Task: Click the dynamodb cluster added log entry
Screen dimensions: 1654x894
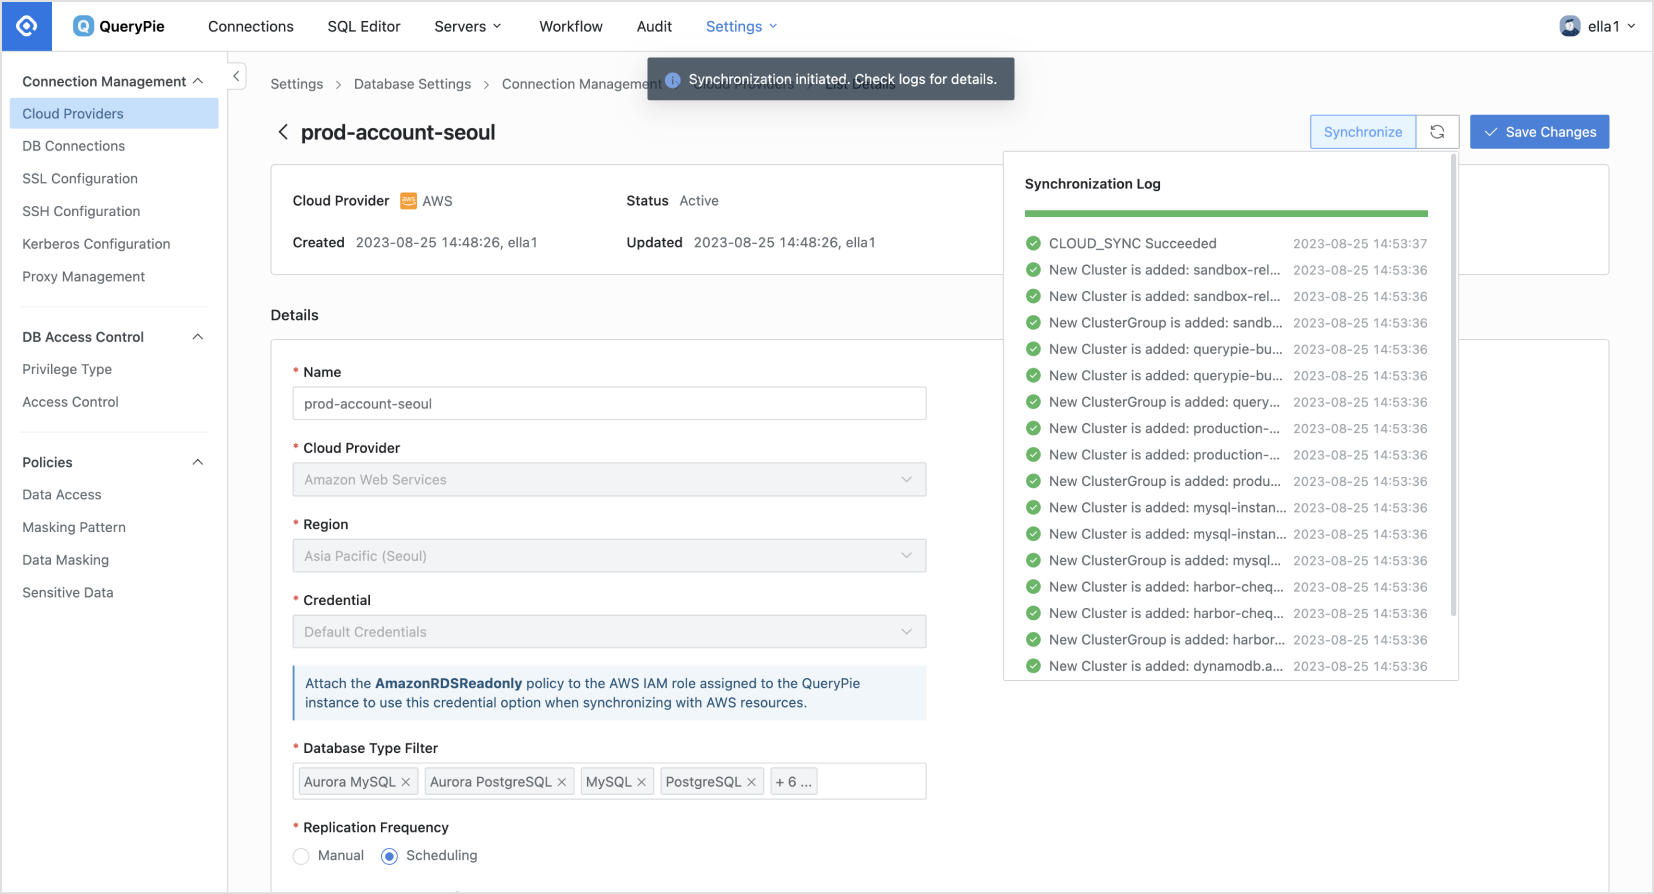Action: pyautogui.click(x=1226, y=666)
